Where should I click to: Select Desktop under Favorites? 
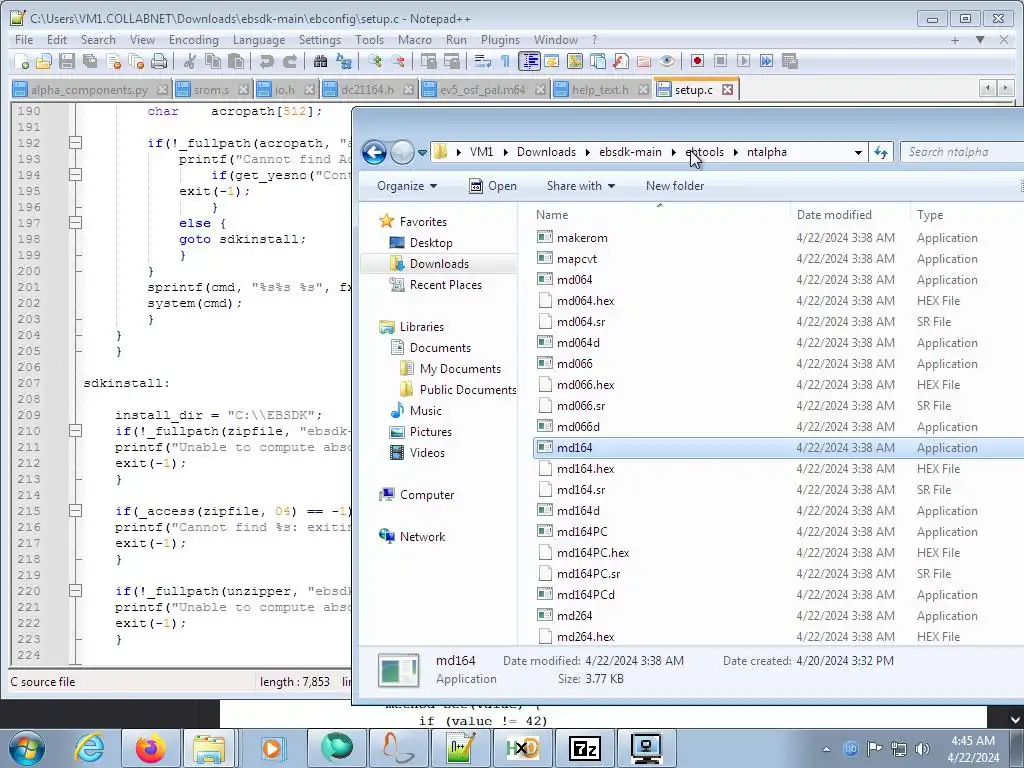coord(430,242)
